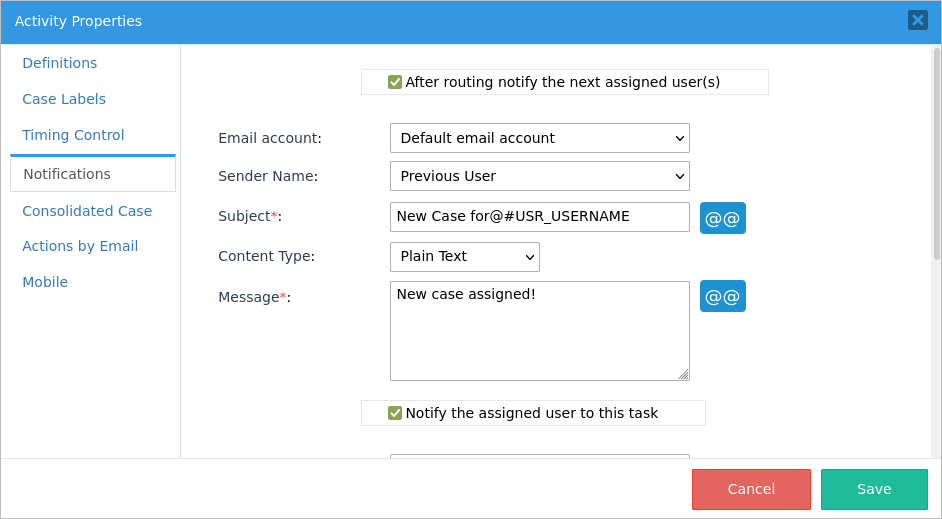The image size is (942, 519).
Task: Switch to the Definitions tab
Action: point(60,63)
